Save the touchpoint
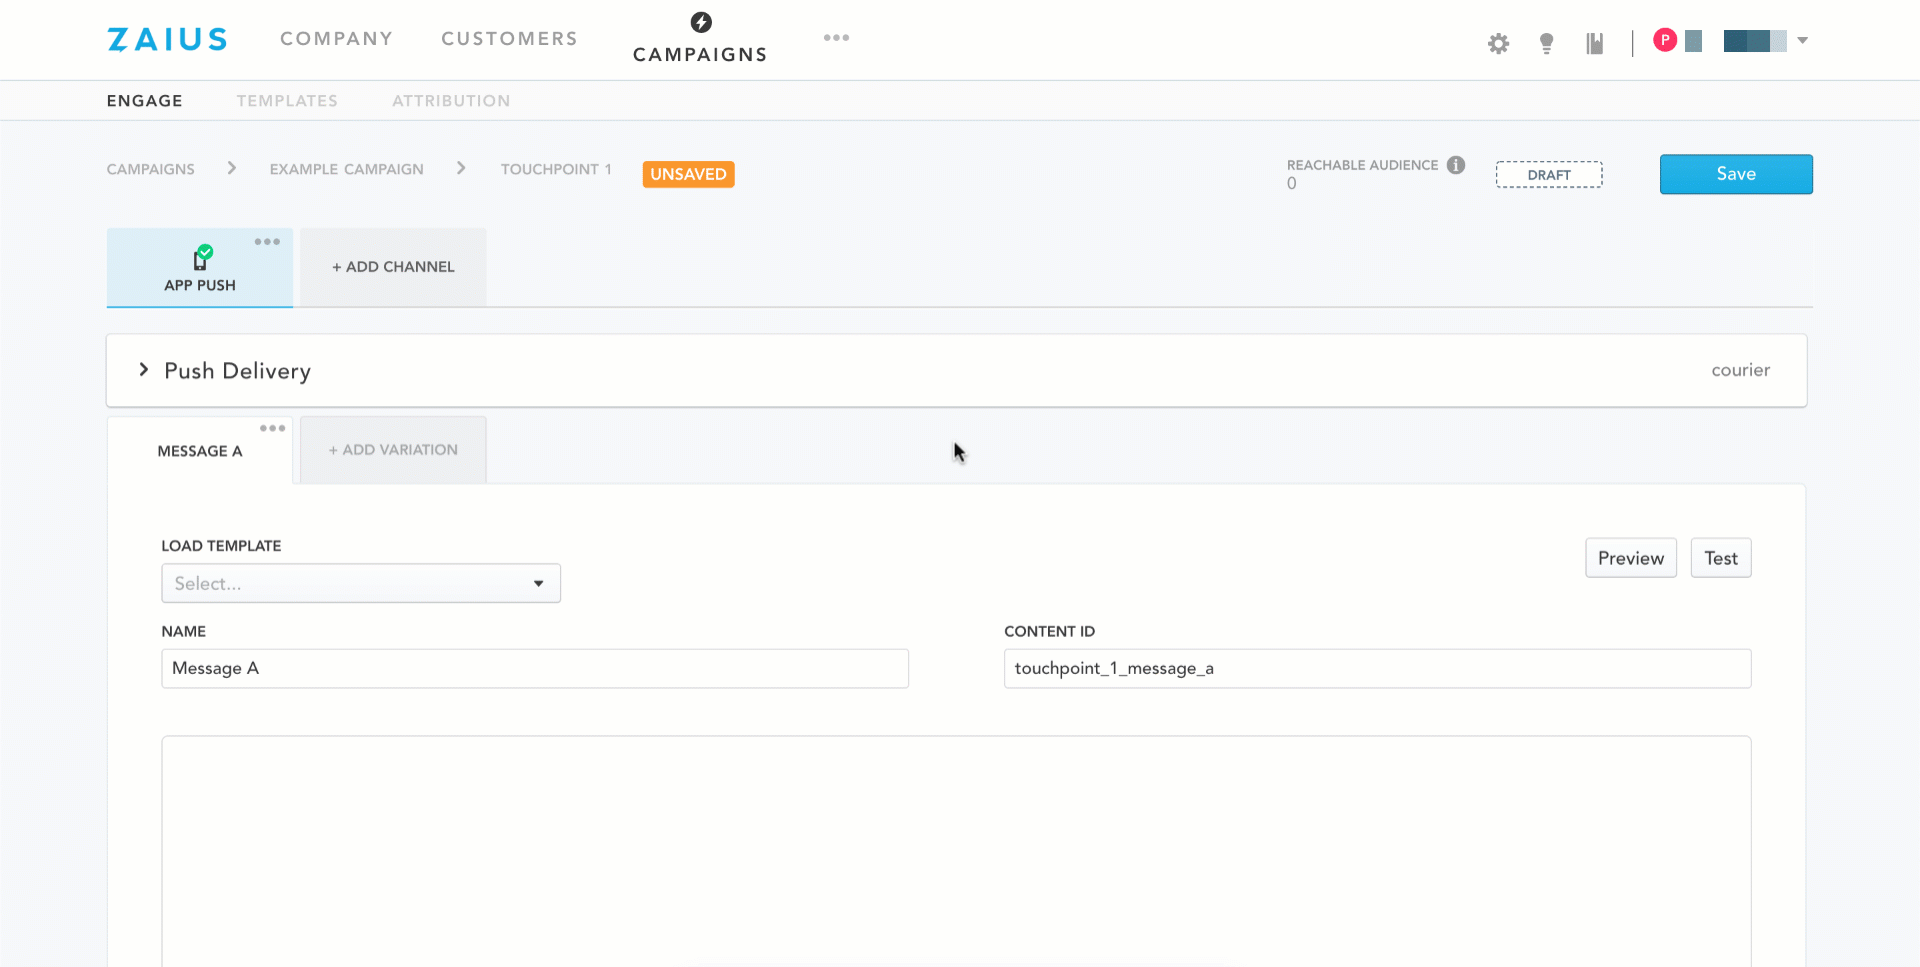The height and width of the screenshot is (967, 1920). pos(1736,174)
